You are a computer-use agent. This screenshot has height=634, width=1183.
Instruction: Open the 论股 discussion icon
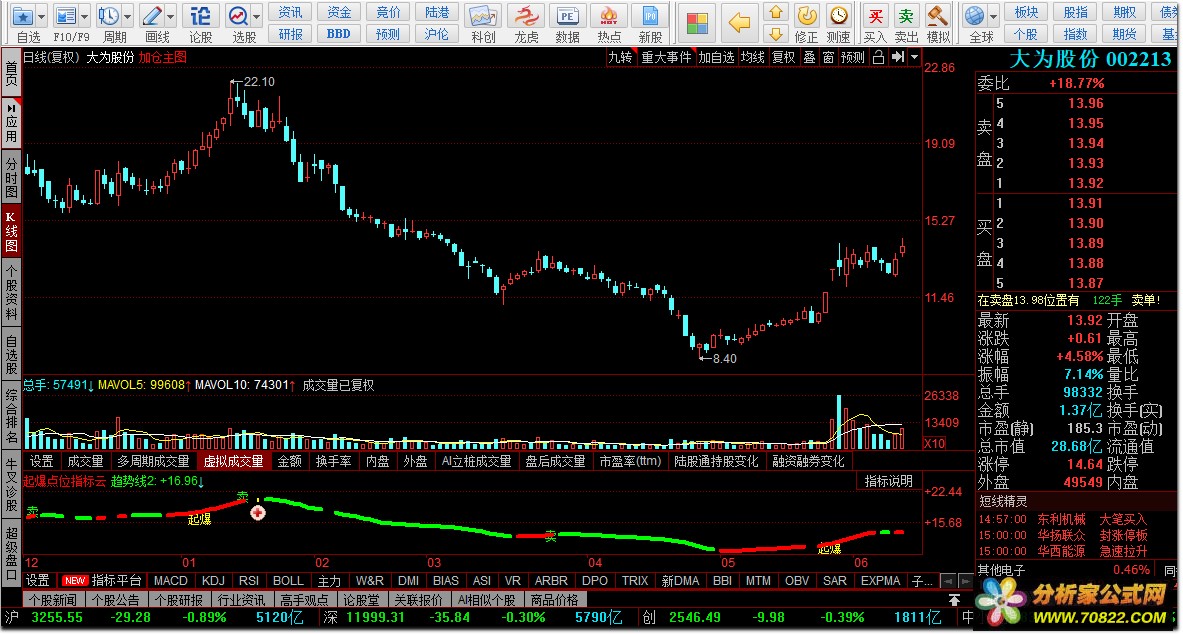[201, 15]
